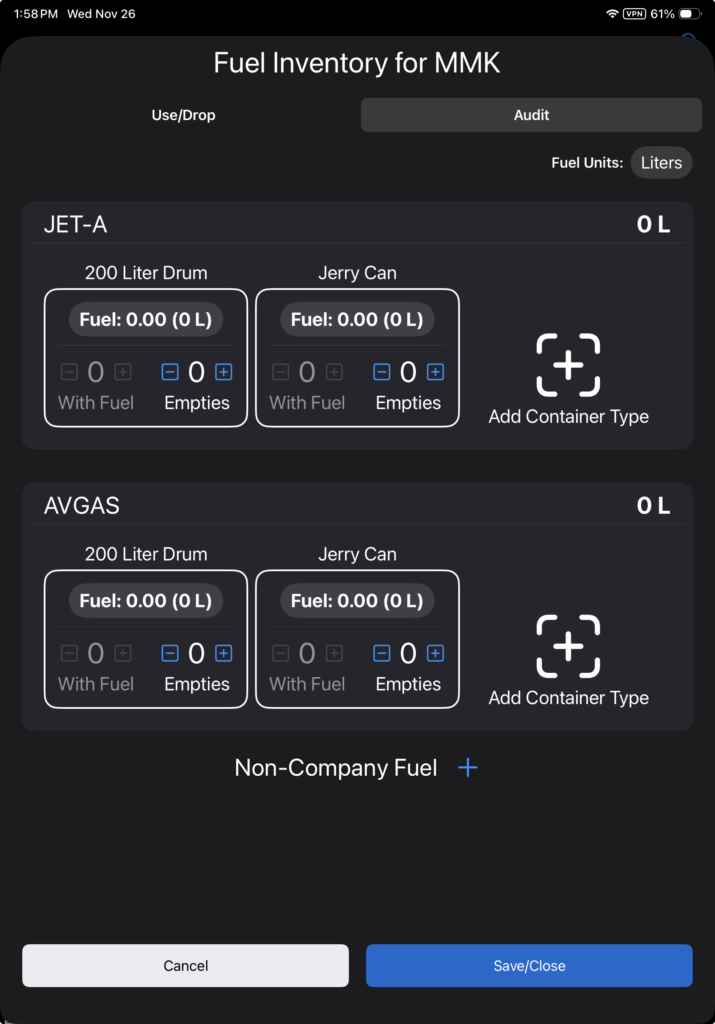Increase Empties for AVGAS 200 Liter Drum
The image size is (715, 1024).
click(224, 653)
